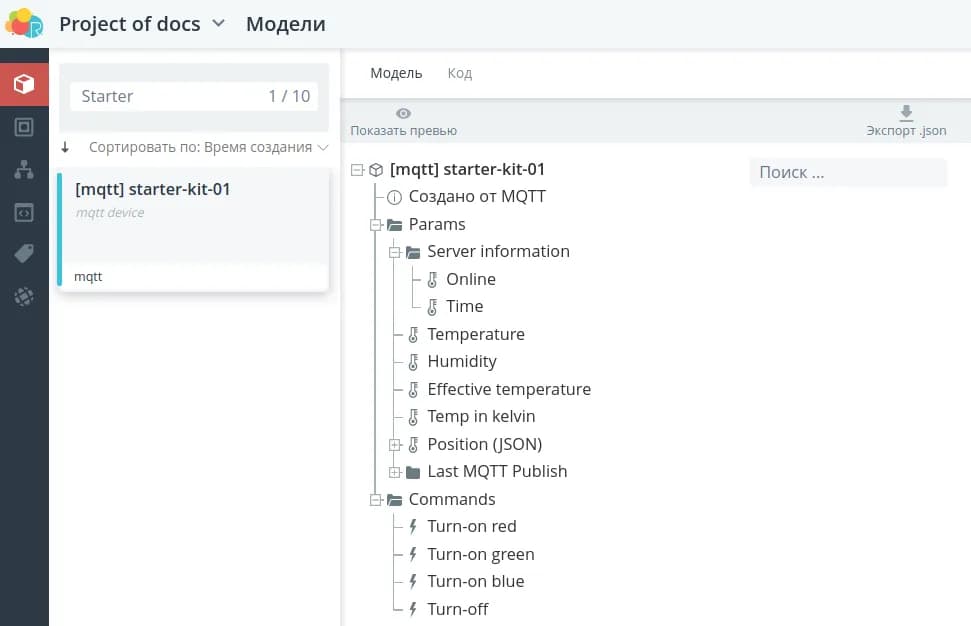Screen dimensions: 971x626
Task: Open the sort by creation time dropdown
Action: (208, 147)
